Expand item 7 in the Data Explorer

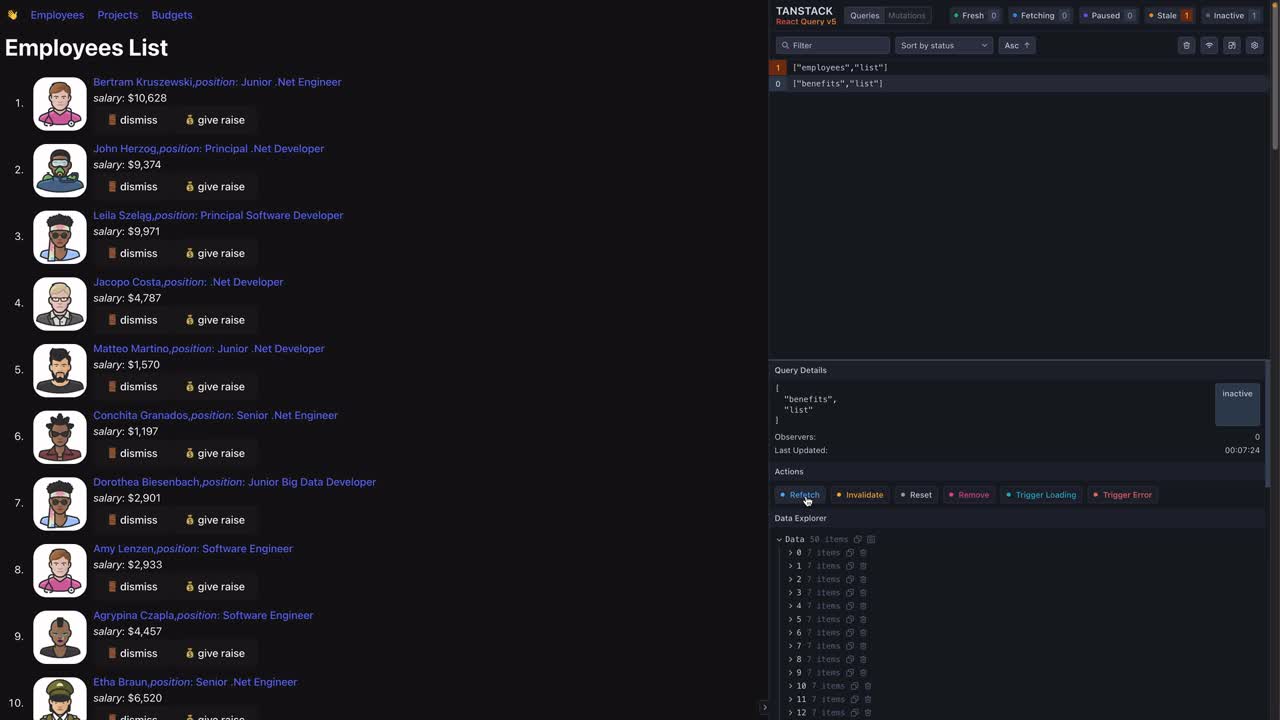coord(790,646)
